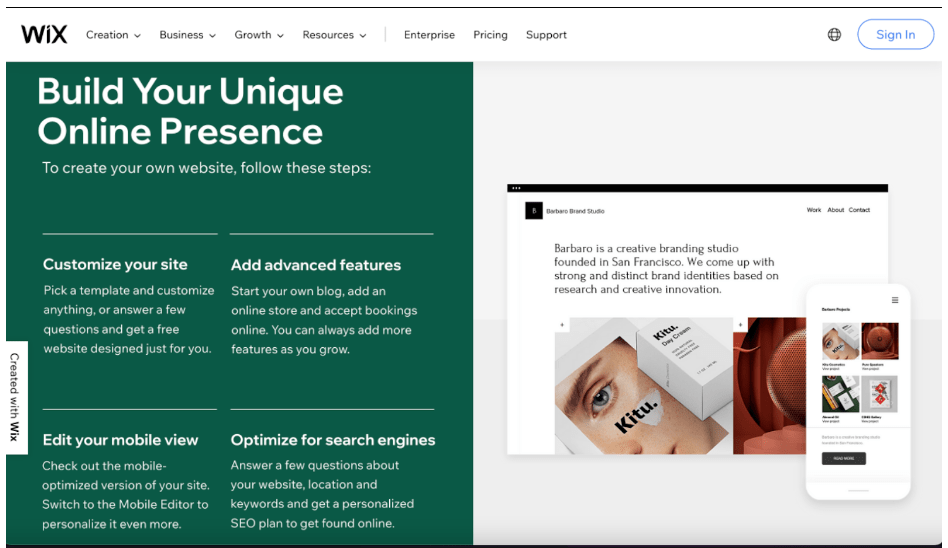Click the hamburger menu in phone preview
The width and height of the screenshot is (948, 548).
point(895,300)
